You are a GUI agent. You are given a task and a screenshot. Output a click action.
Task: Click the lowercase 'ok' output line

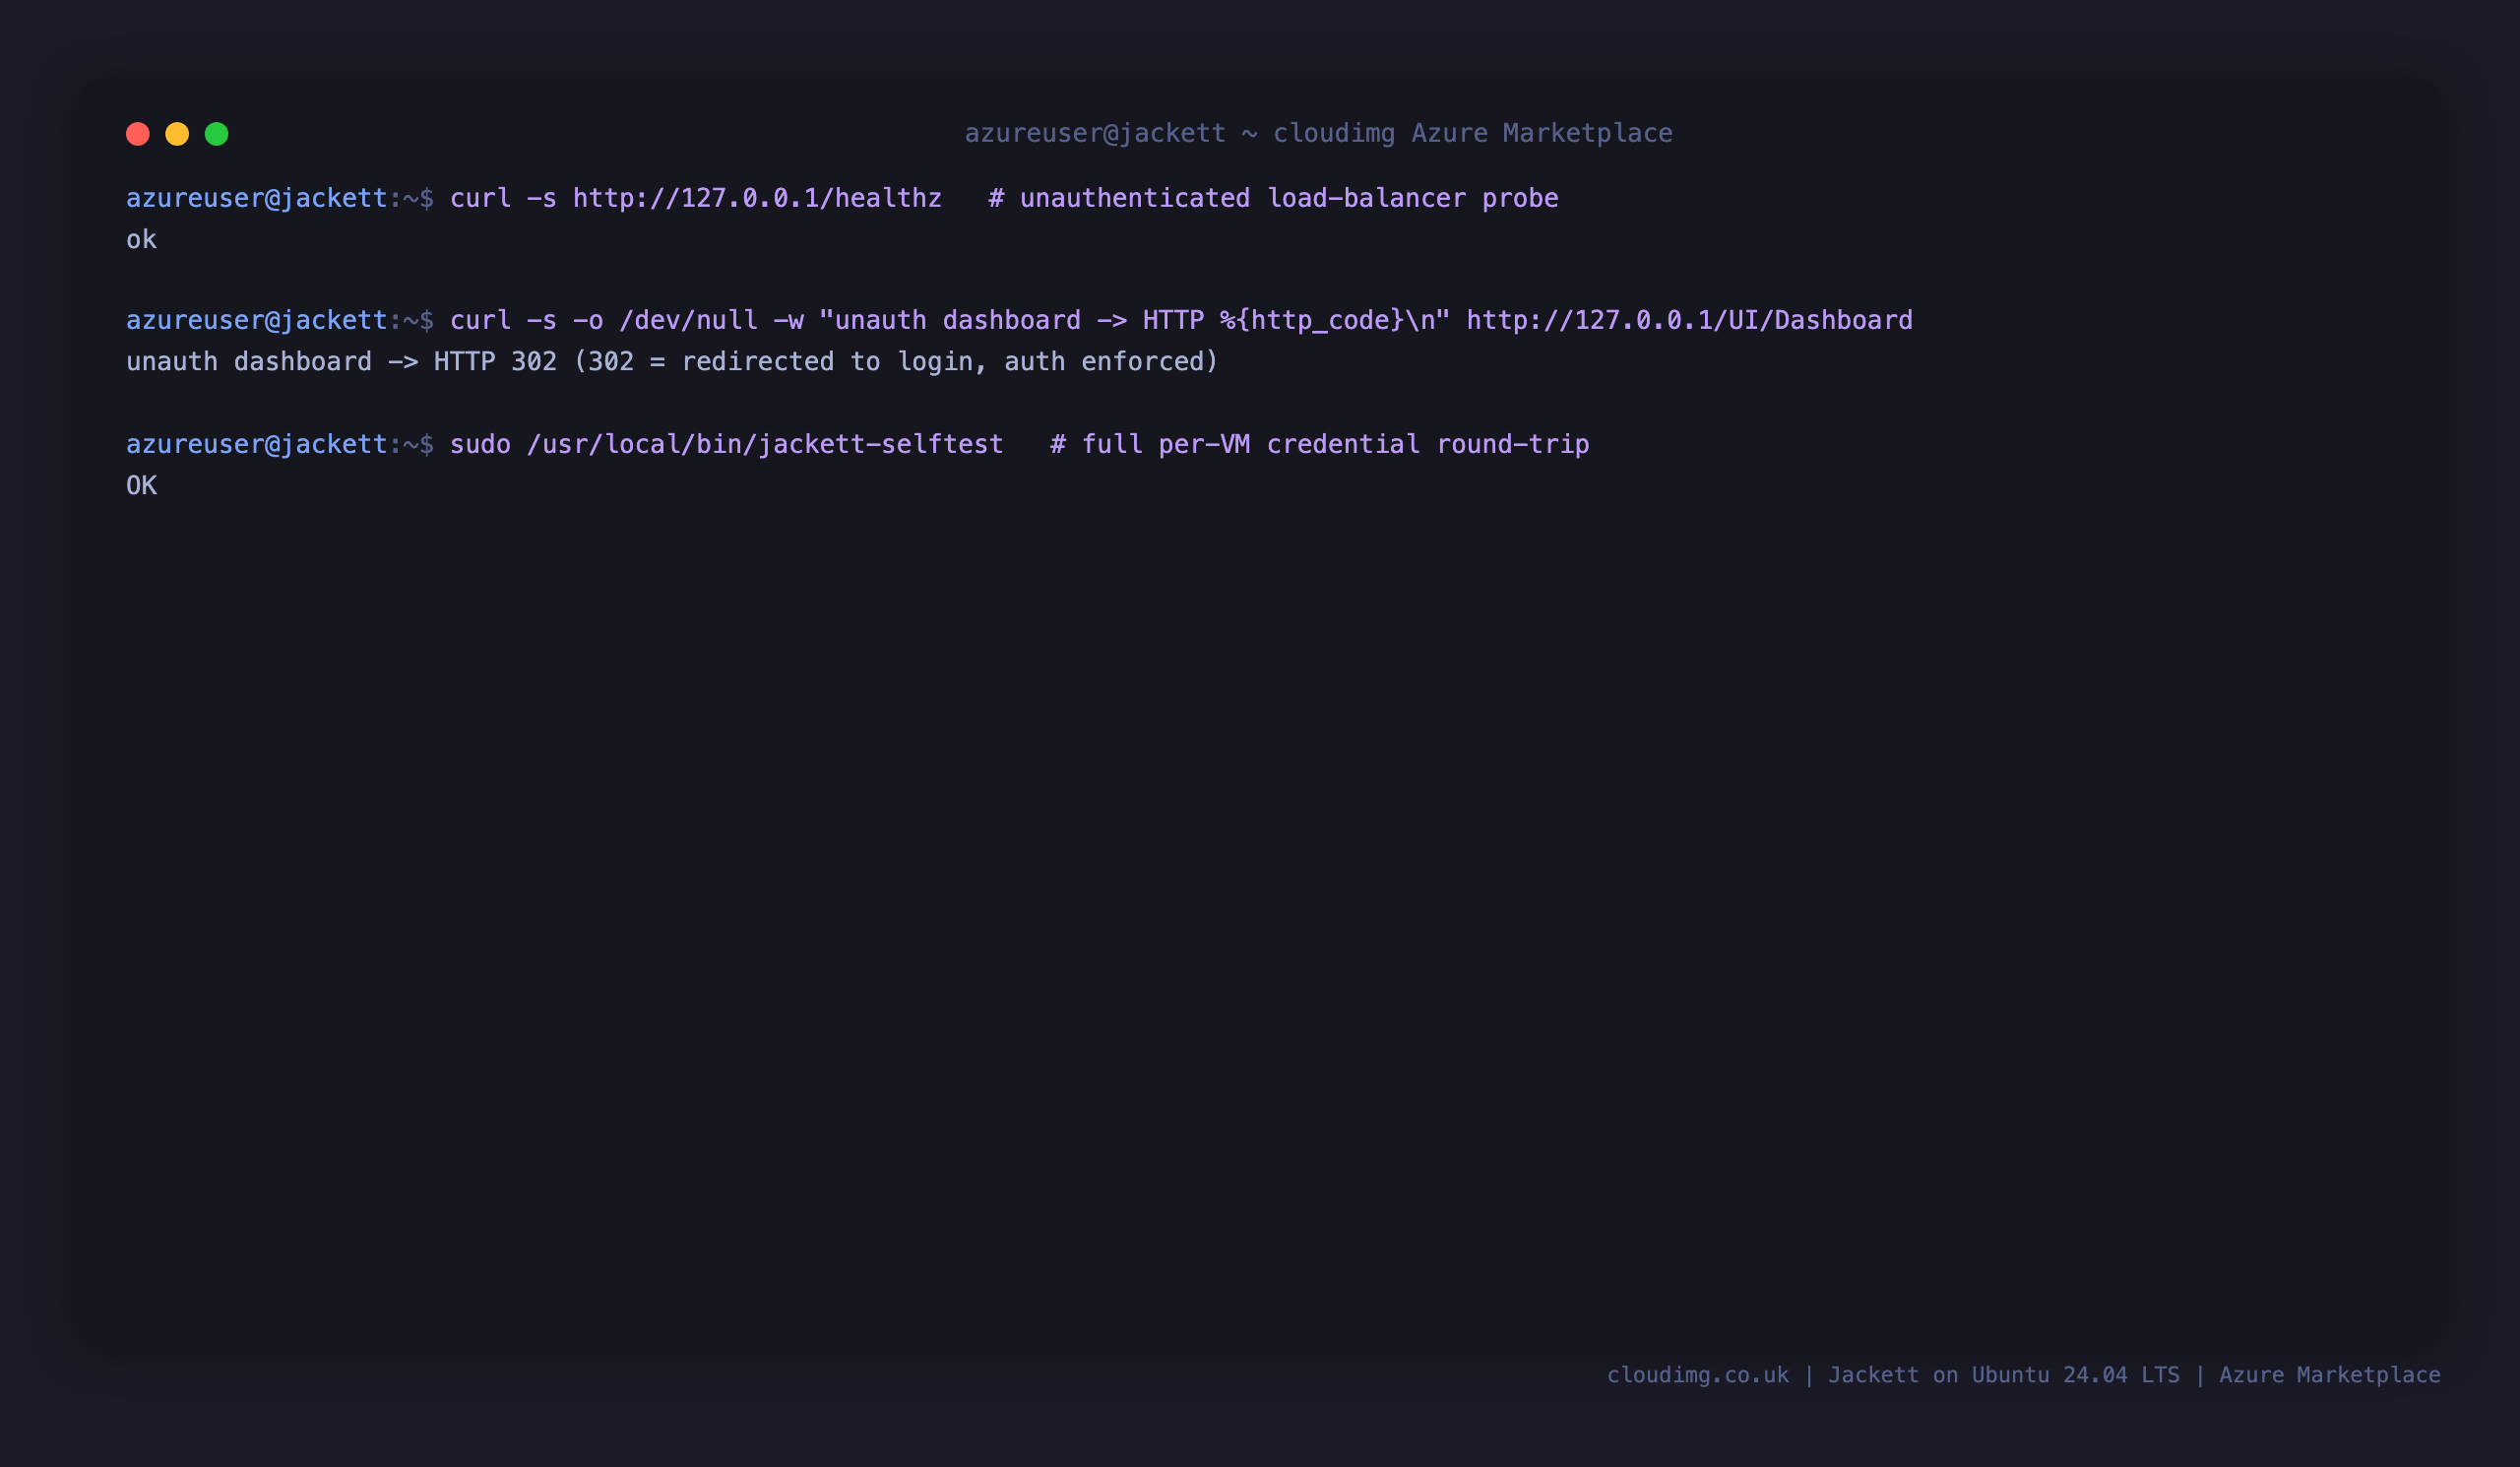(x=141, y=240)
